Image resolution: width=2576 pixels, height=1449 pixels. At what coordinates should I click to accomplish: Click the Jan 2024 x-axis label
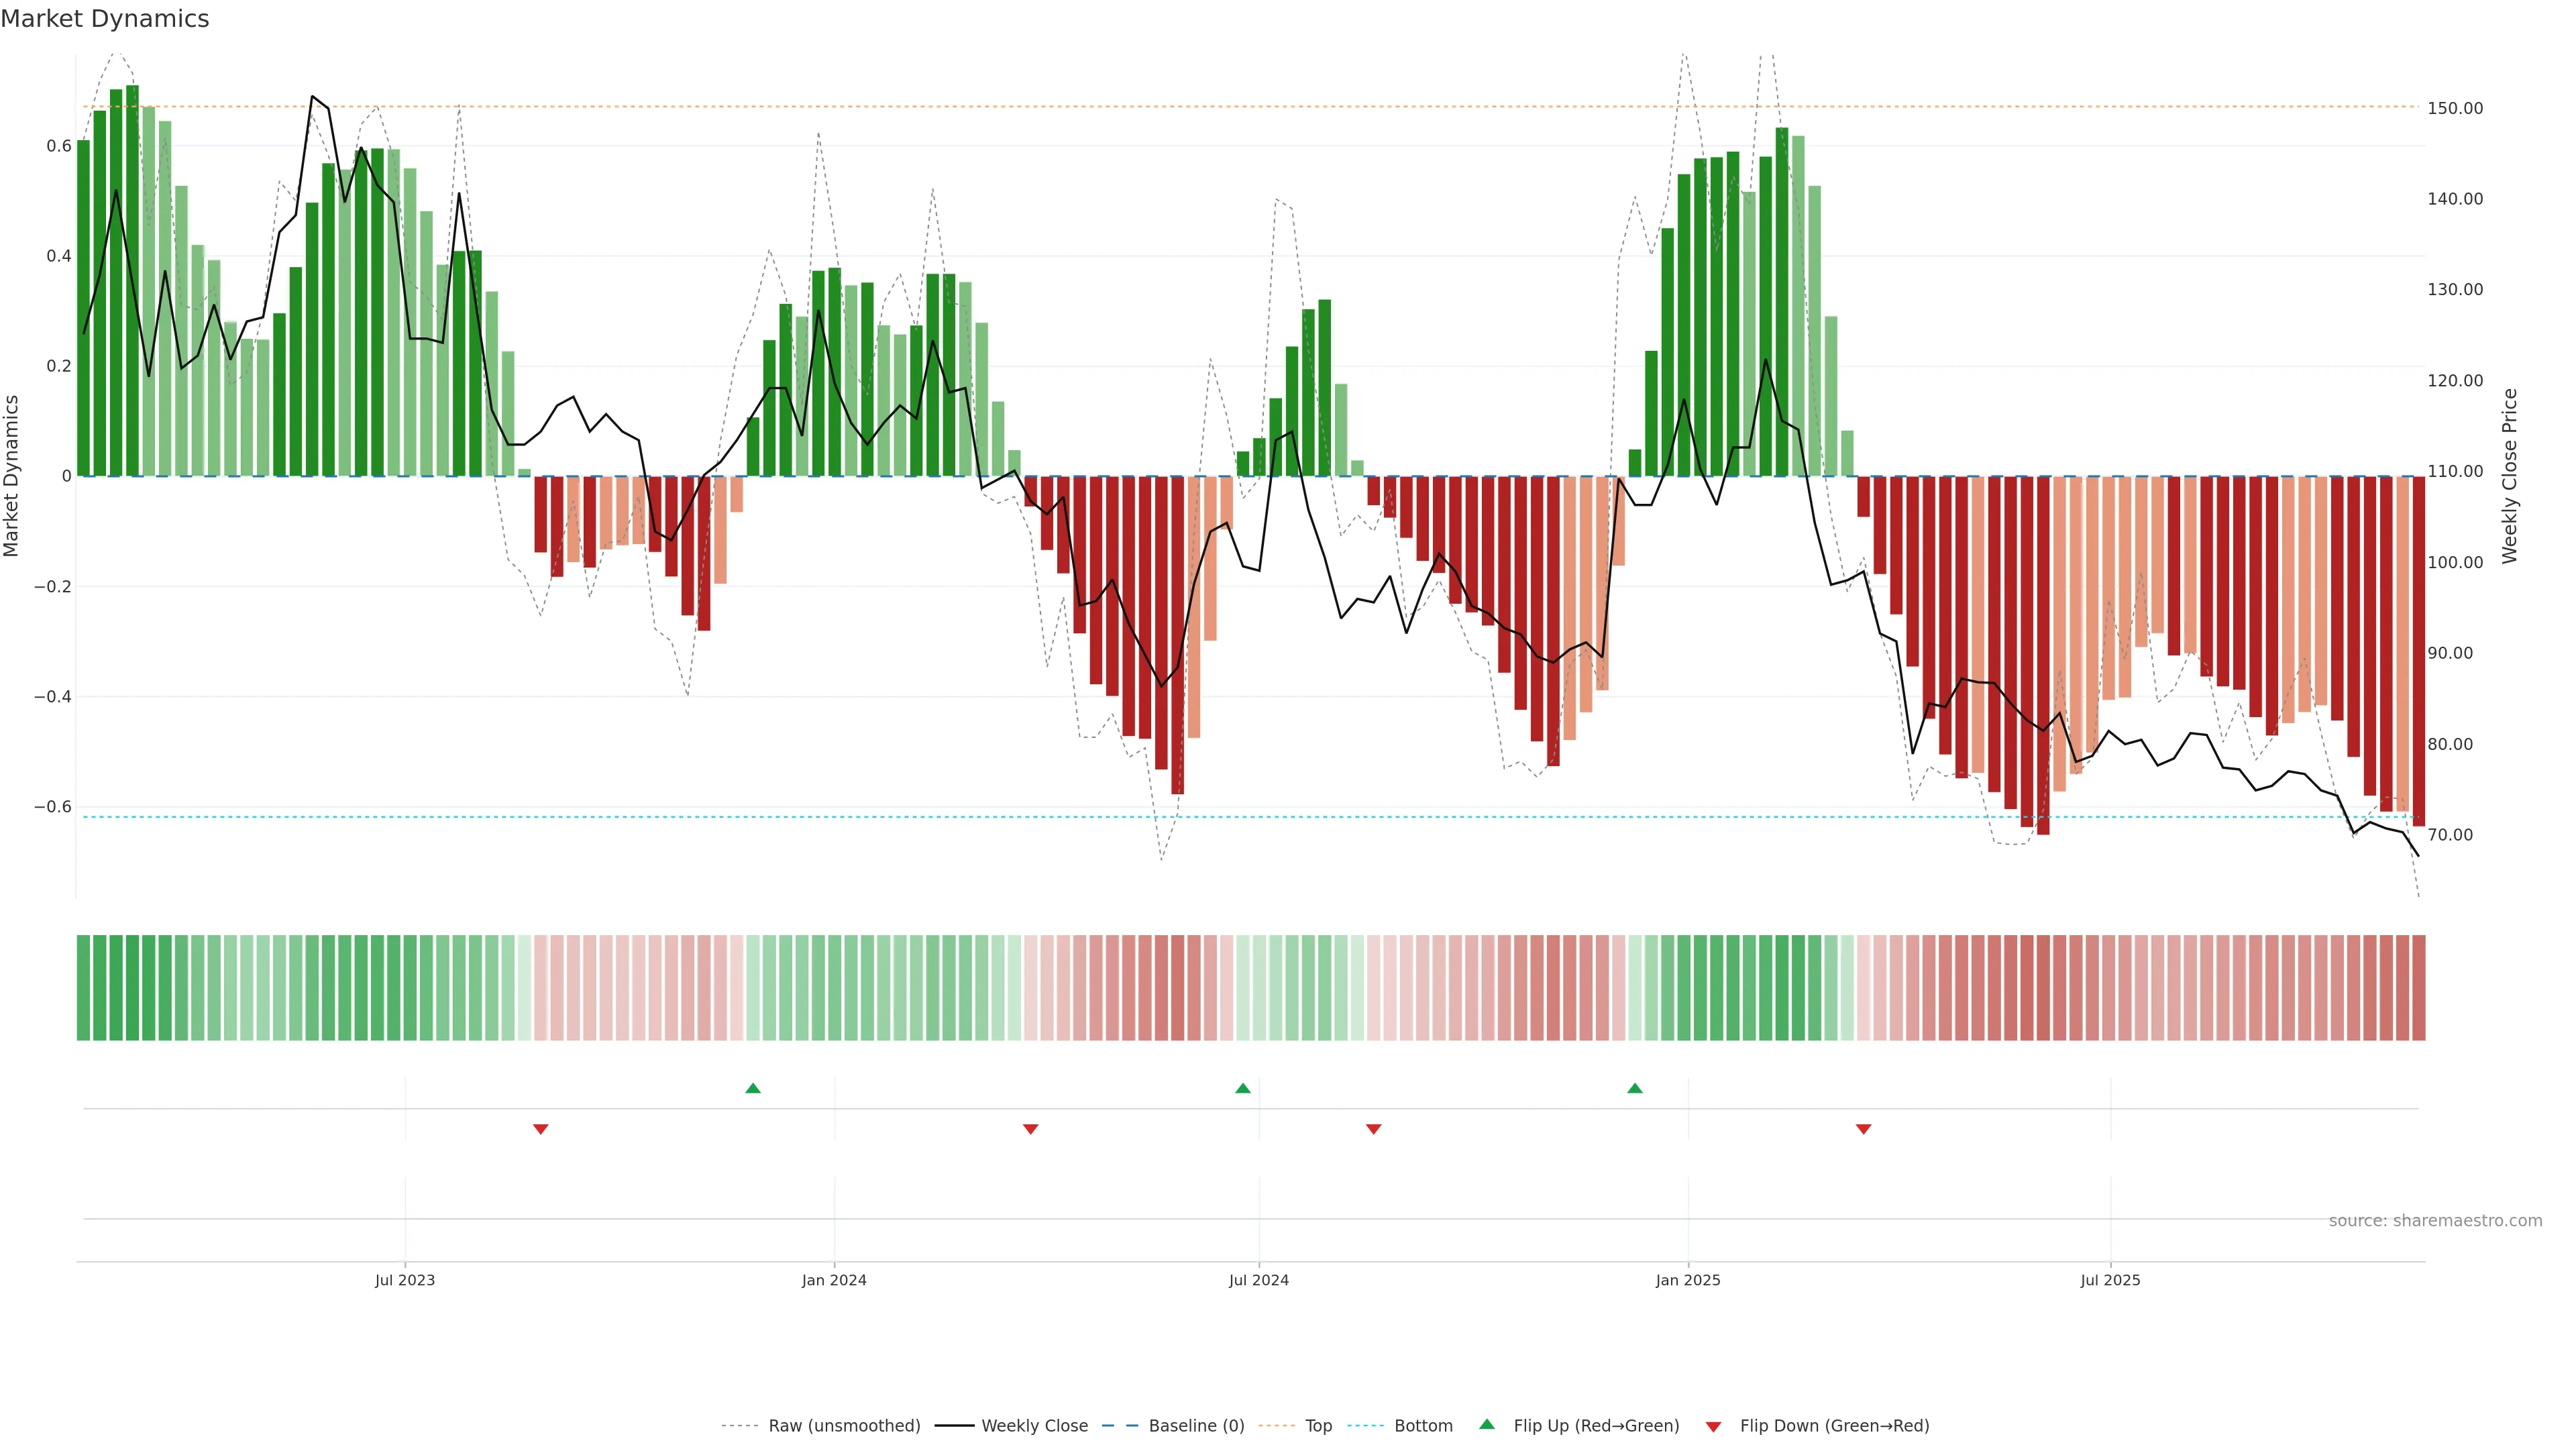[834, 1280]
